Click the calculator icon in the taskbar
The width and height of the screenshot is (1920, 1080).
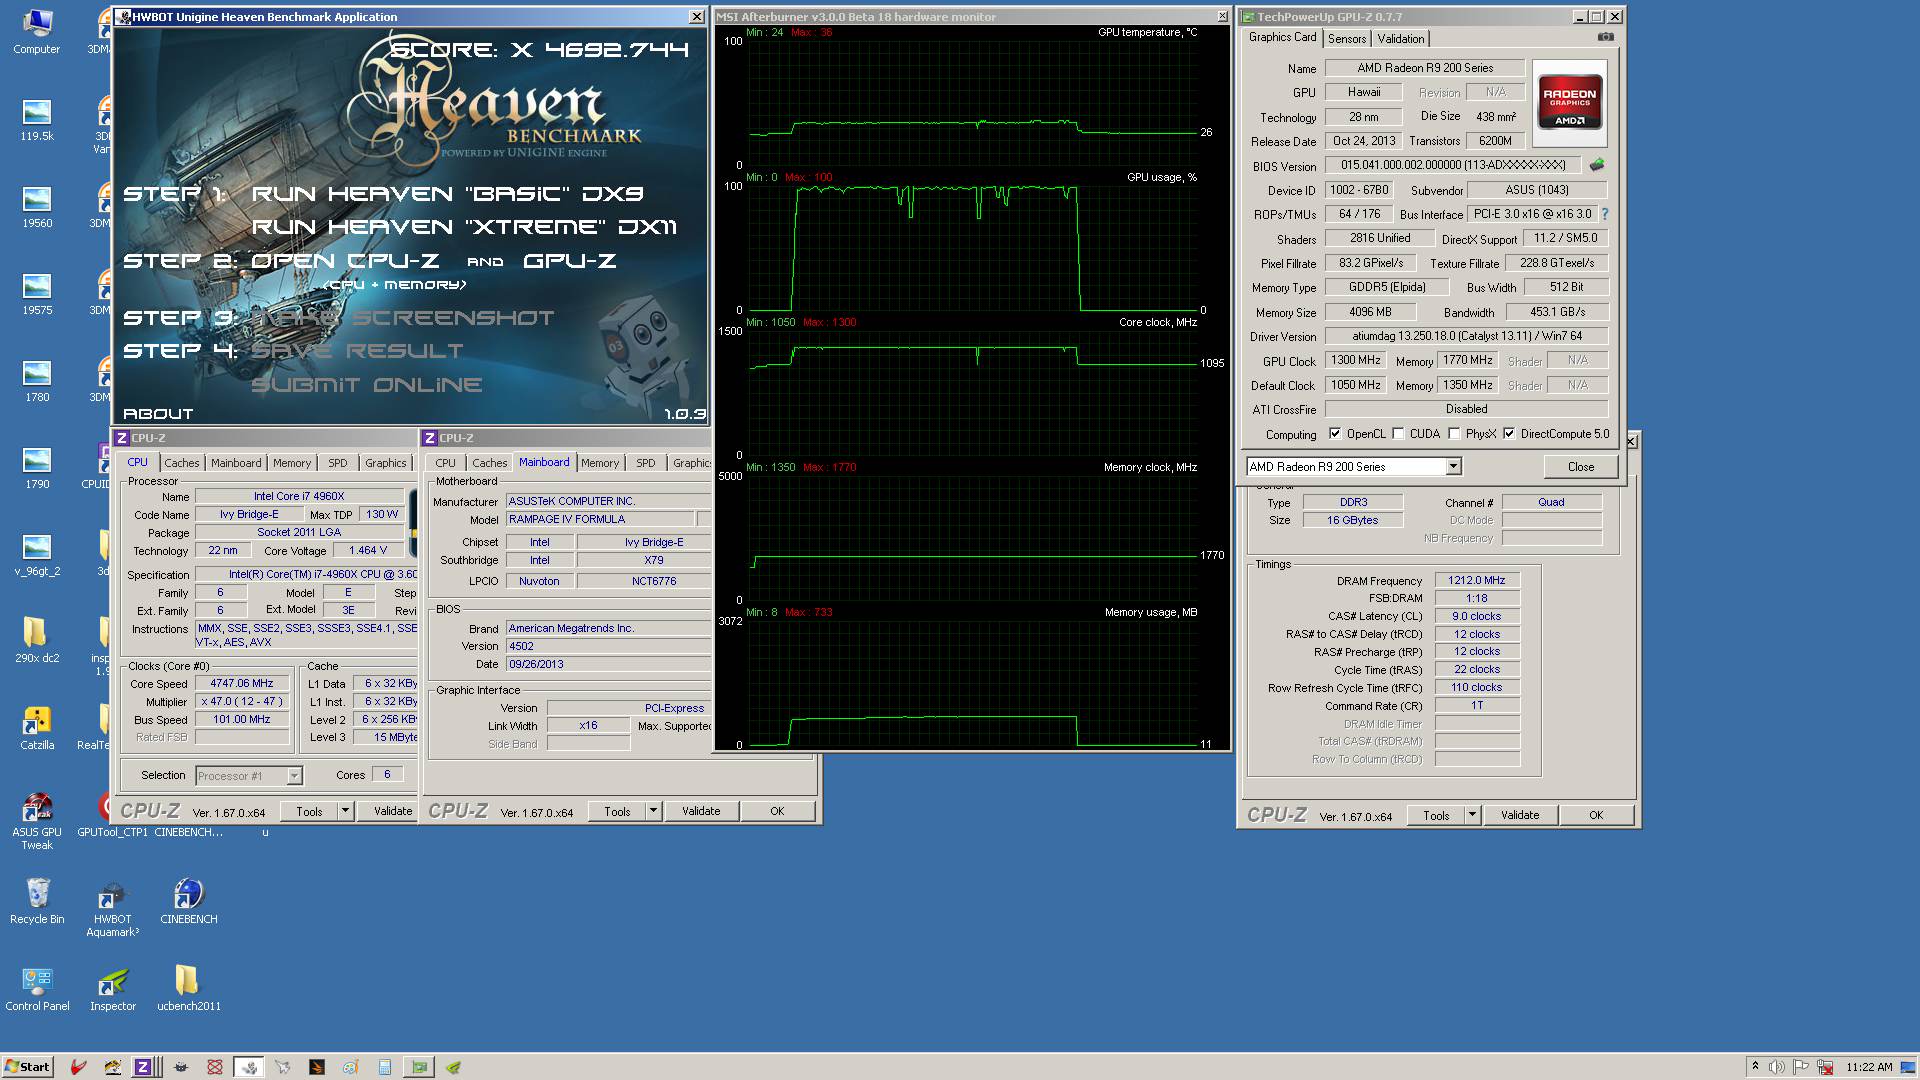click(385, 1067)
